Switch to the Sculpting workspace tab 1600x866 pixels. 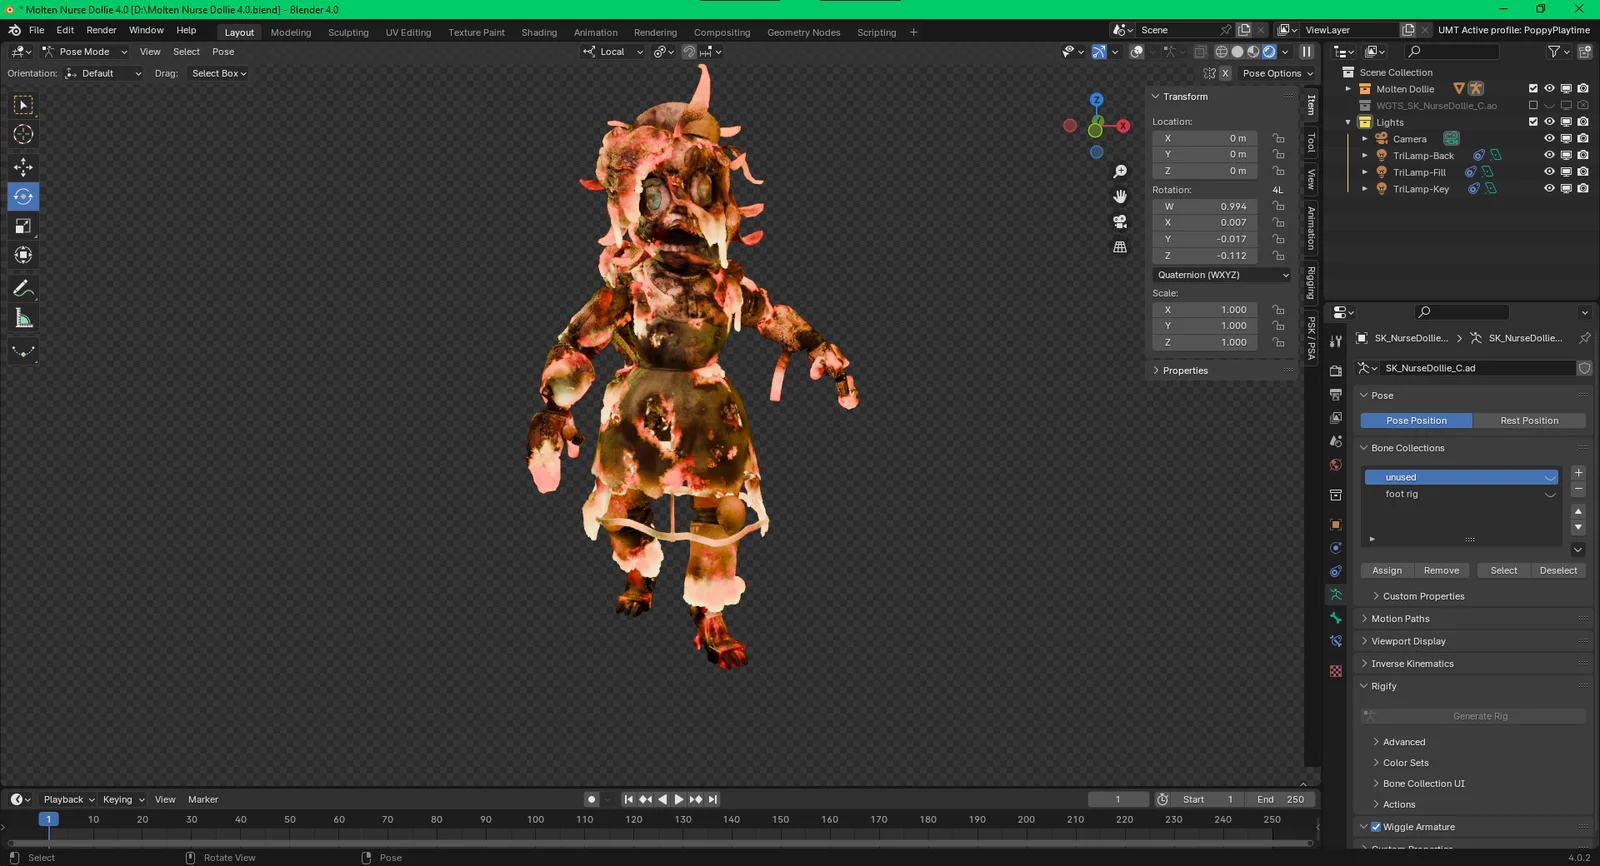[348, 32]
